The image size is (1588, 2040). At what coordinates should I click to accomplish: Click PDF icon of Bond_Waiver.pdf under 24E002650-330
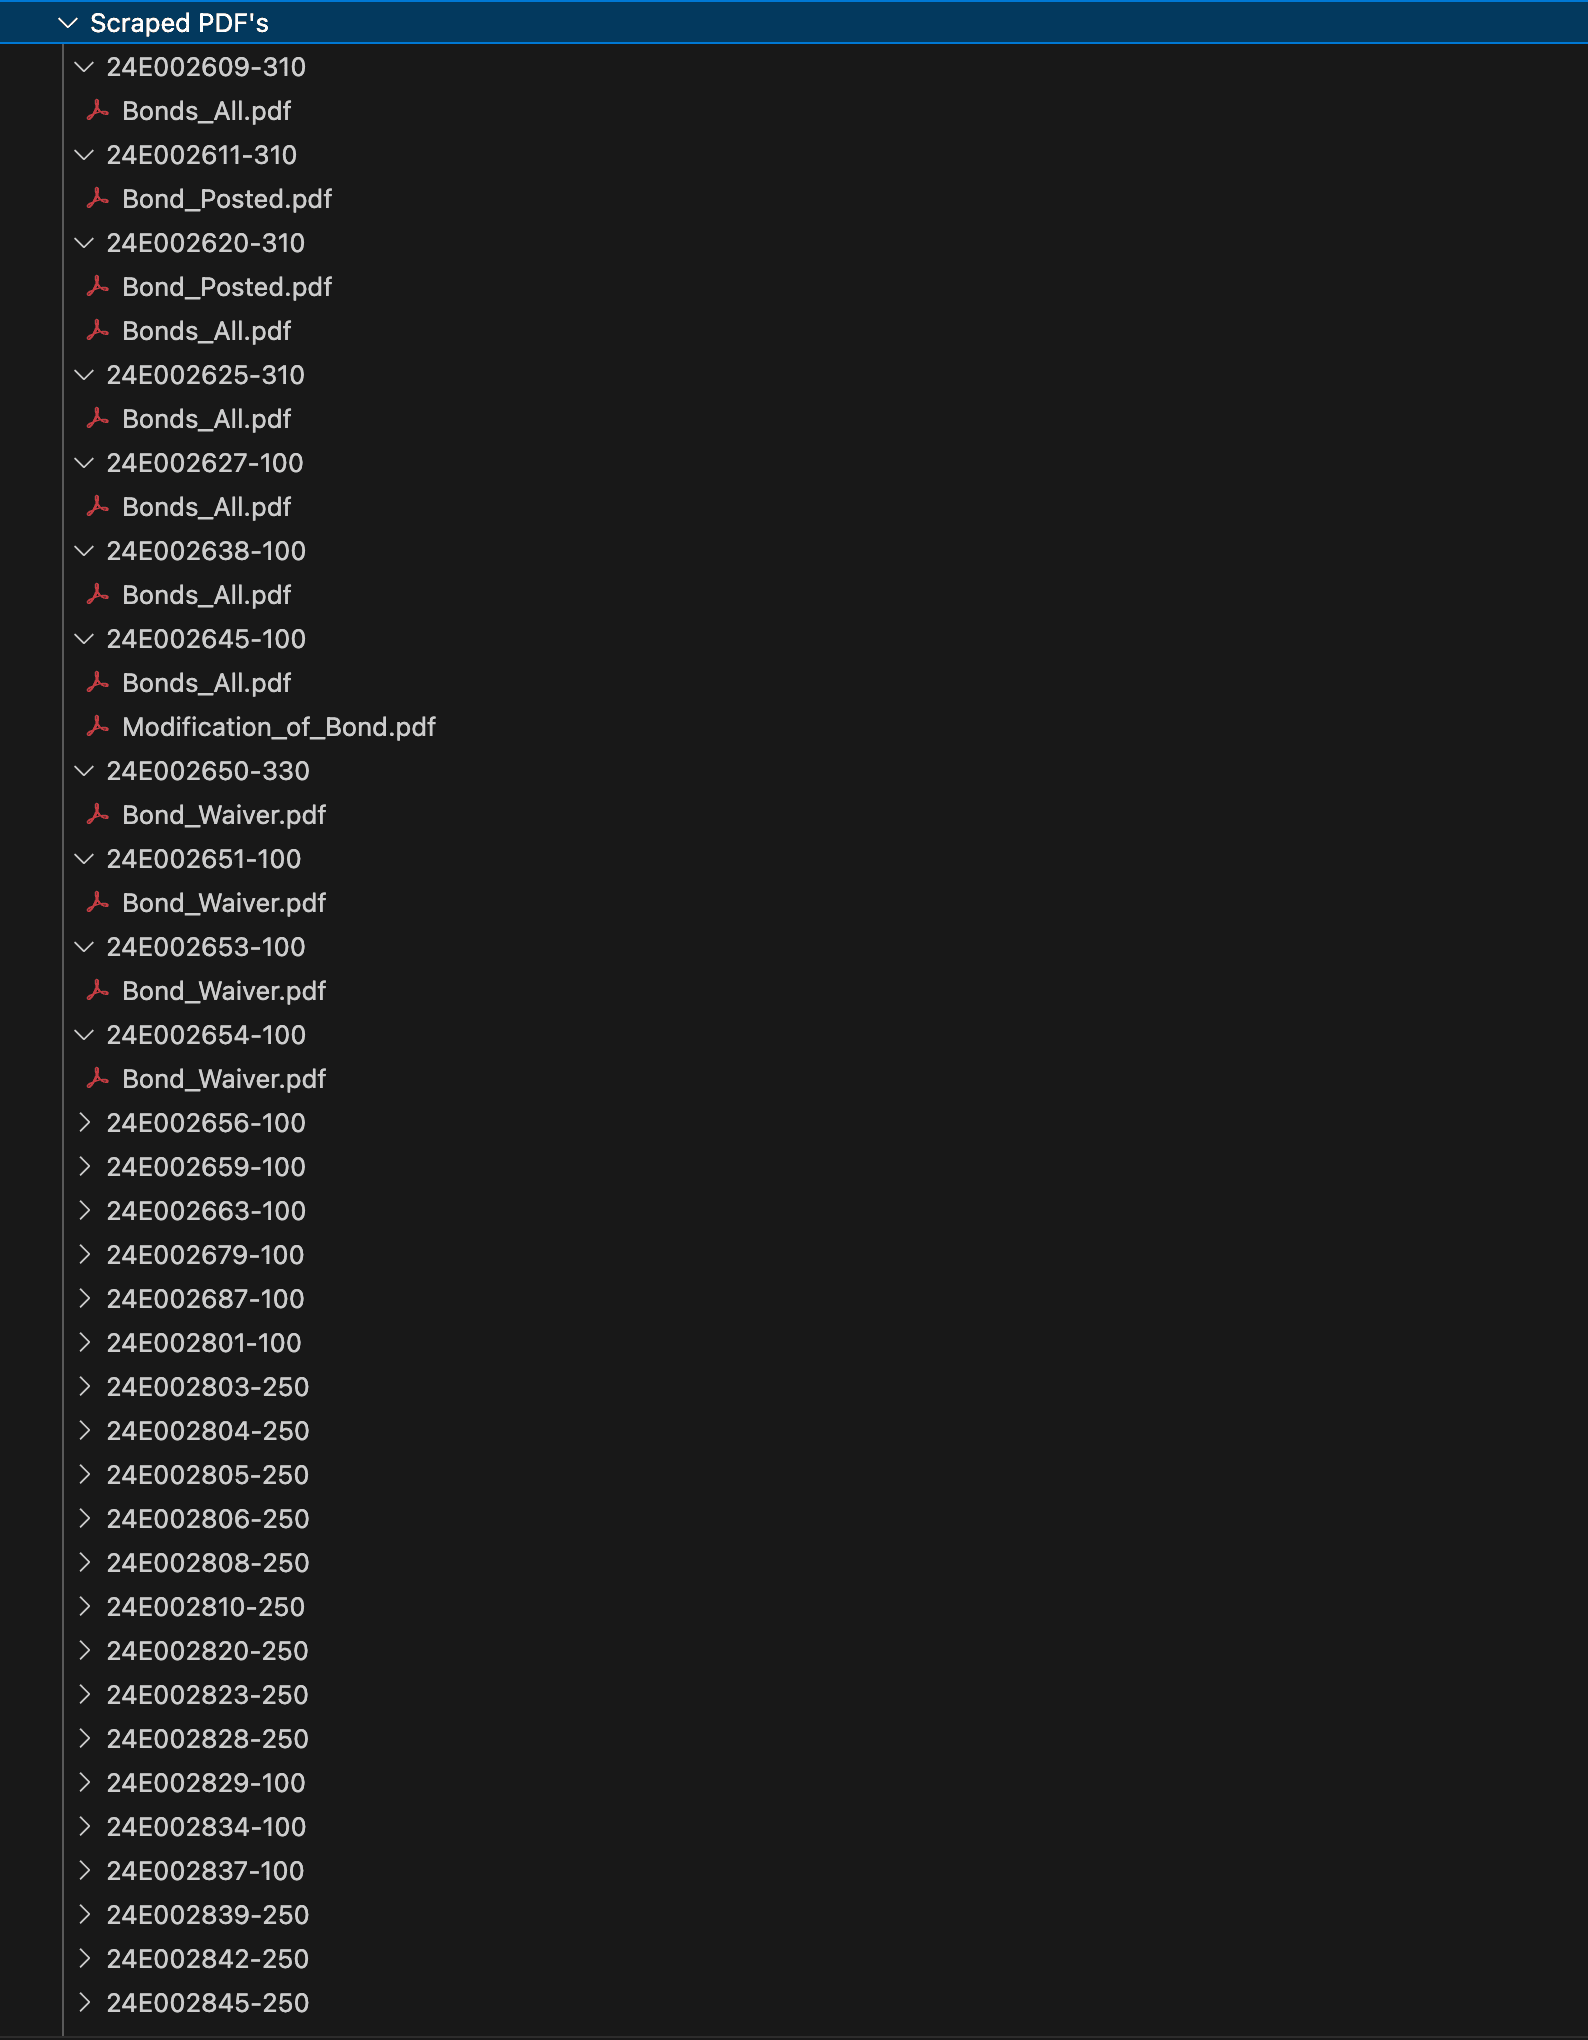98,815
